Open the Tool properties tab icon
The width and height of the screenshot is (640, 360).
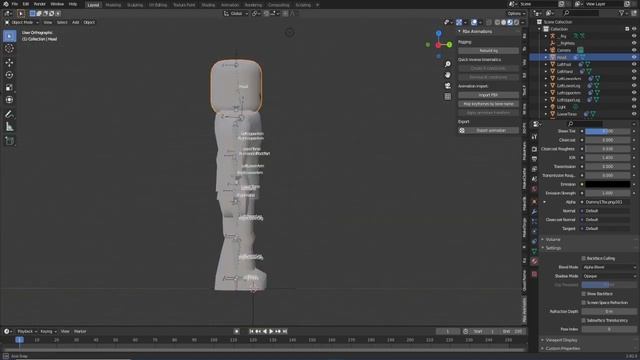pos(534,137)
